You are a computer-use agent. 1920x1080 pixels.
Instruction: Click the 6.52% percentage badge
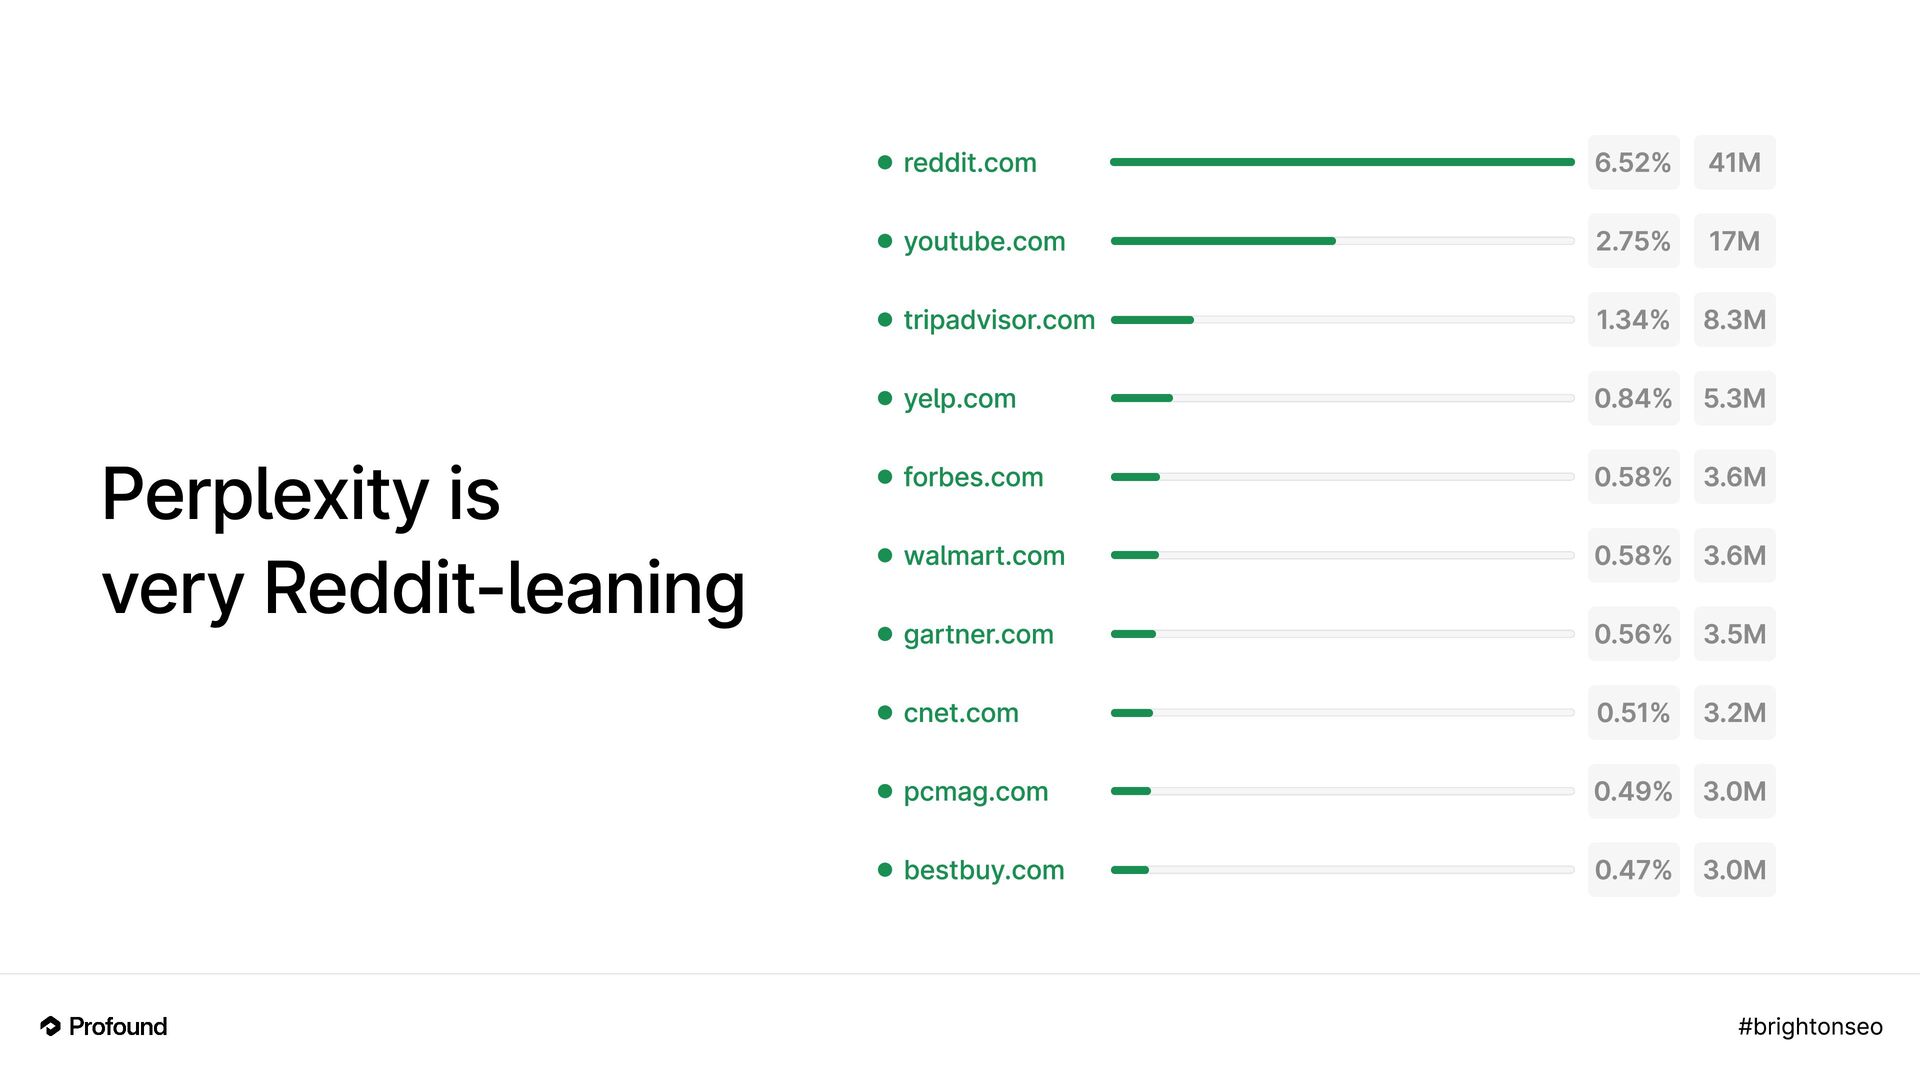point(1633,162)
